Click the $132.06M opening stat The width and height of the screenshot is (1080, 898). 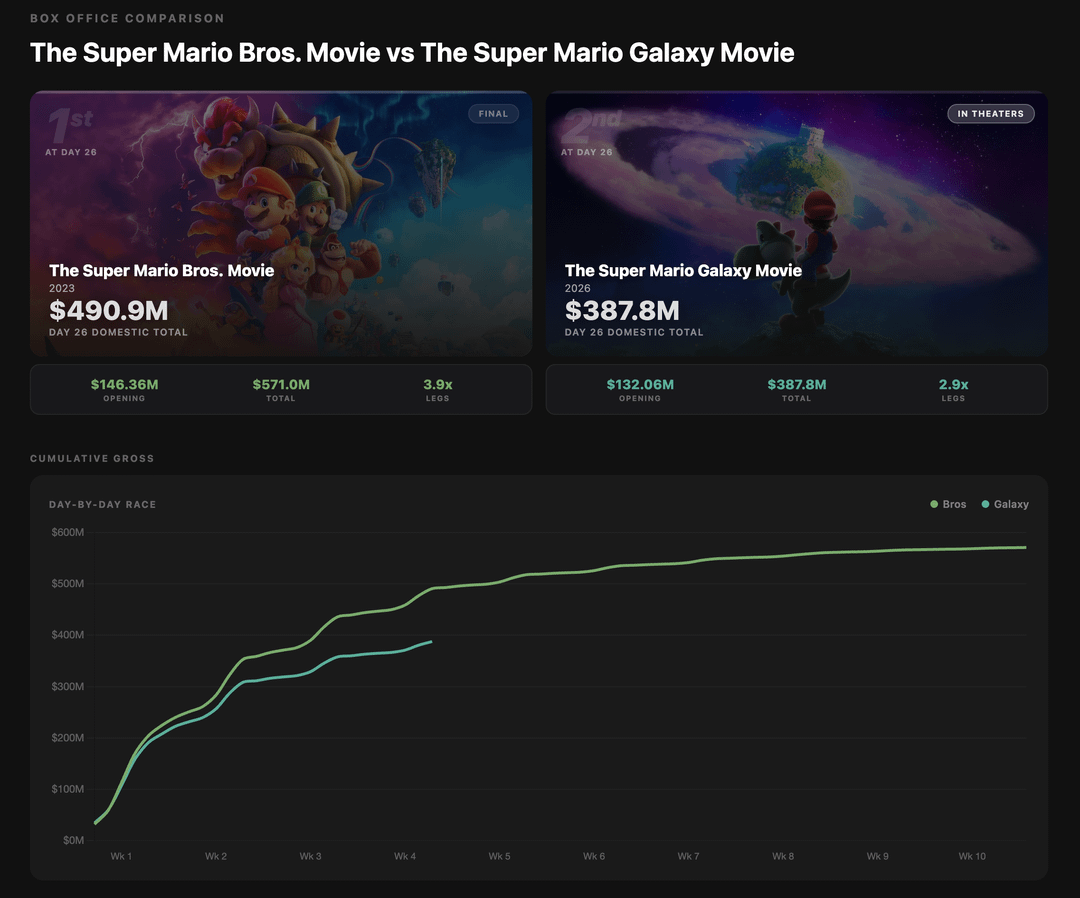pyautogui.click(x=640, y=384)
